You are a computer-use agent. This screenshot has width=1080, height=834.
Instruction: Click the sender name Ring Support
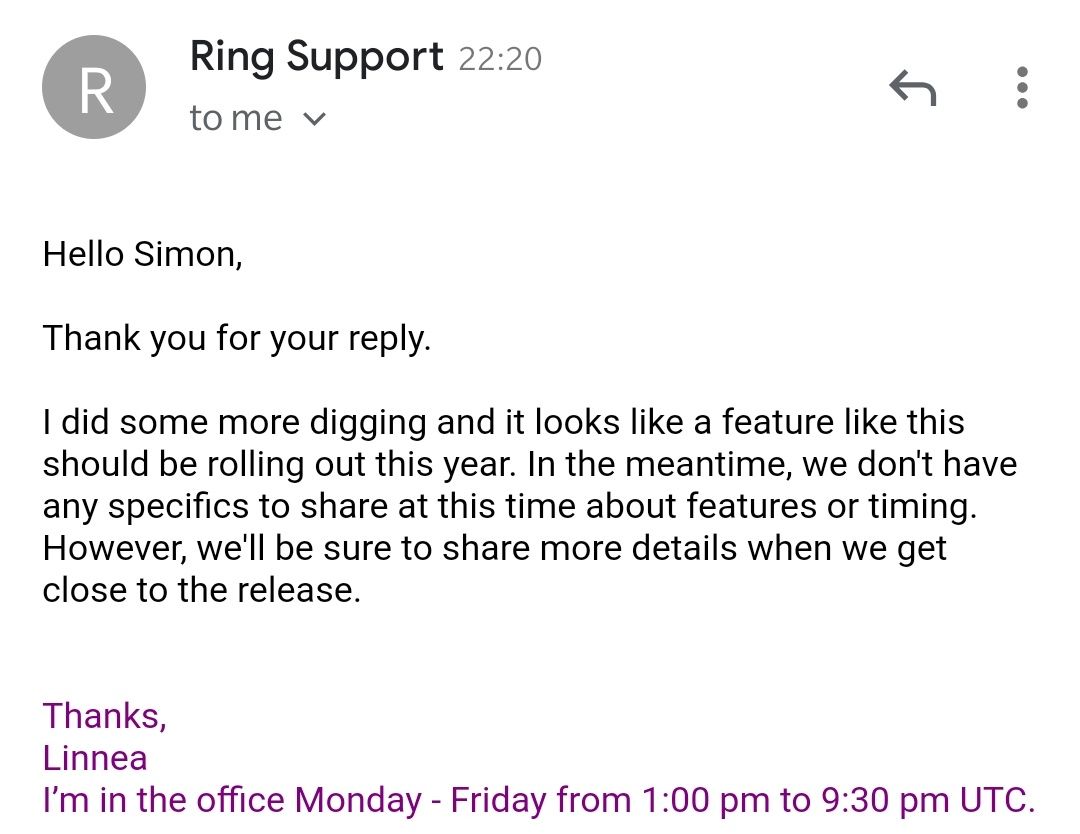click(x=316, y=56)
